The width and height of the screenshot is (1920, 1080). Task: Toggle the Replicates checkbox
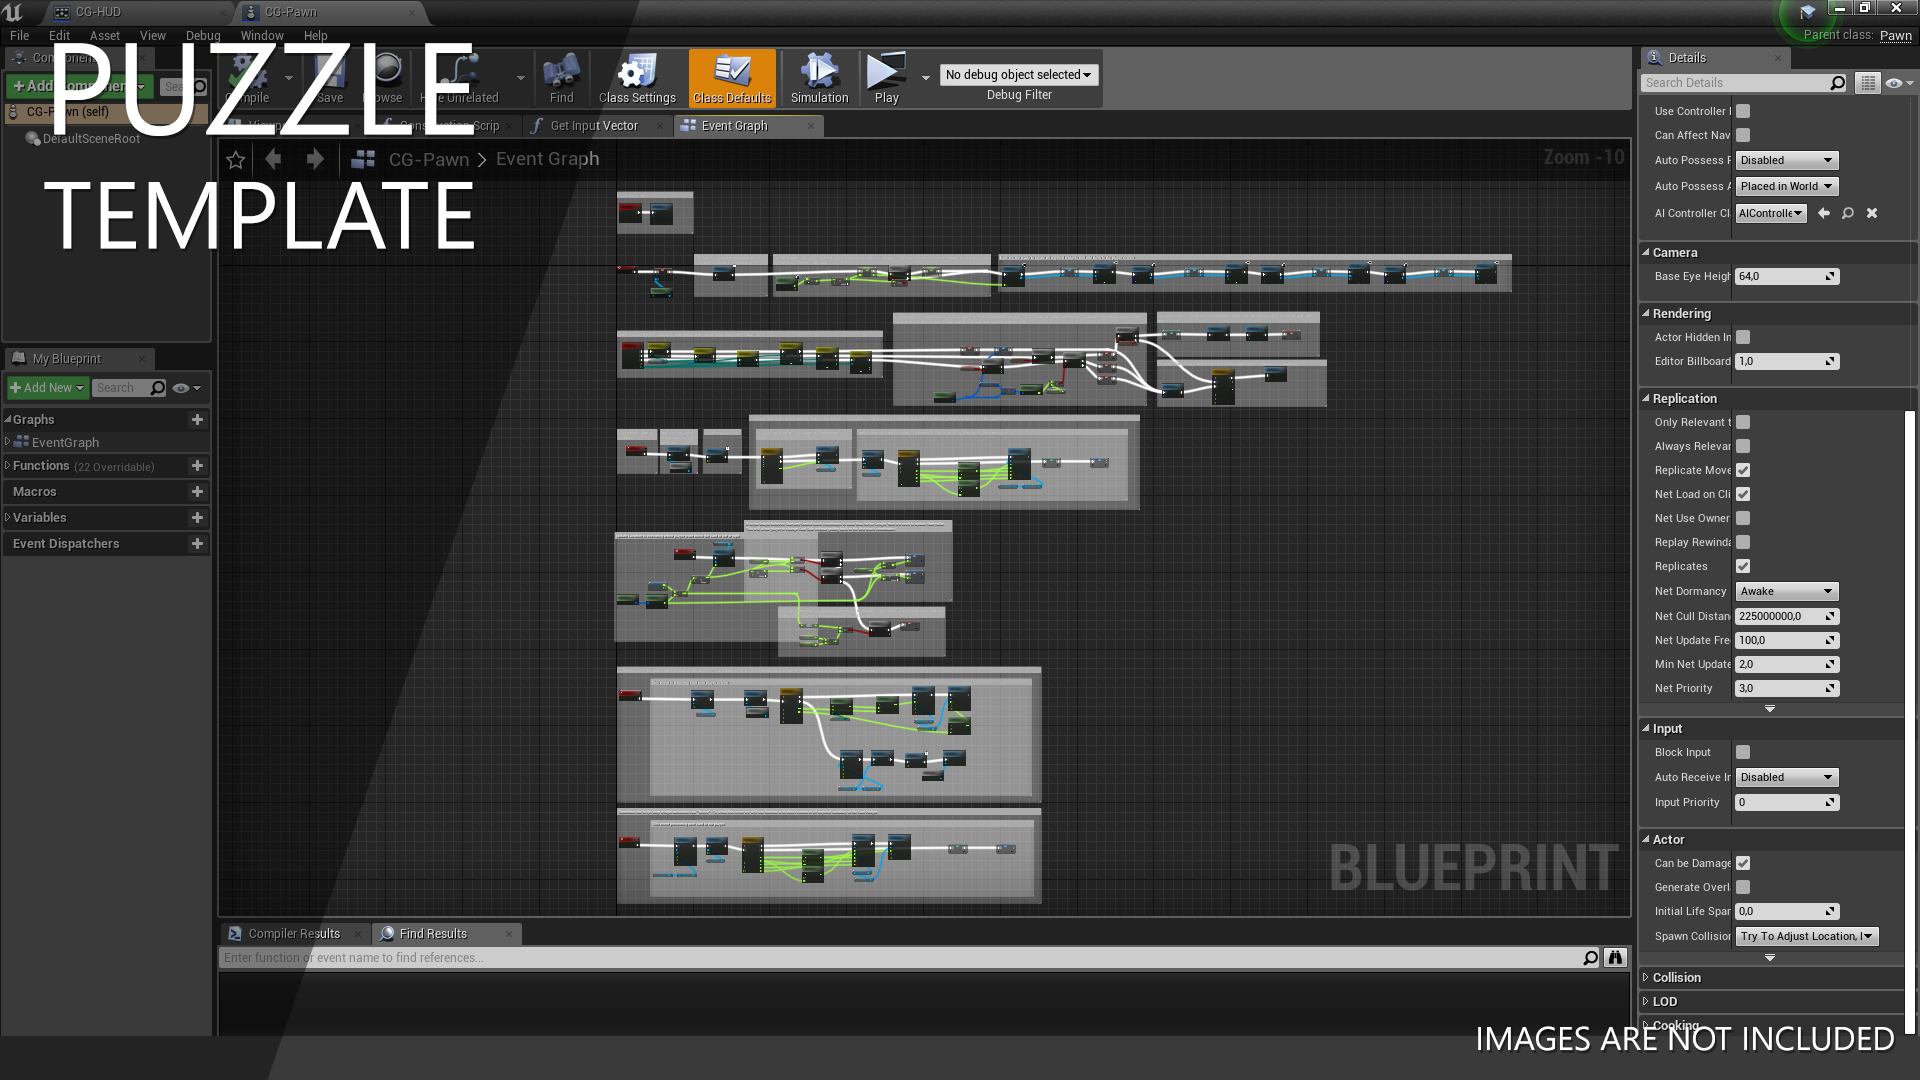[1743, 566]
